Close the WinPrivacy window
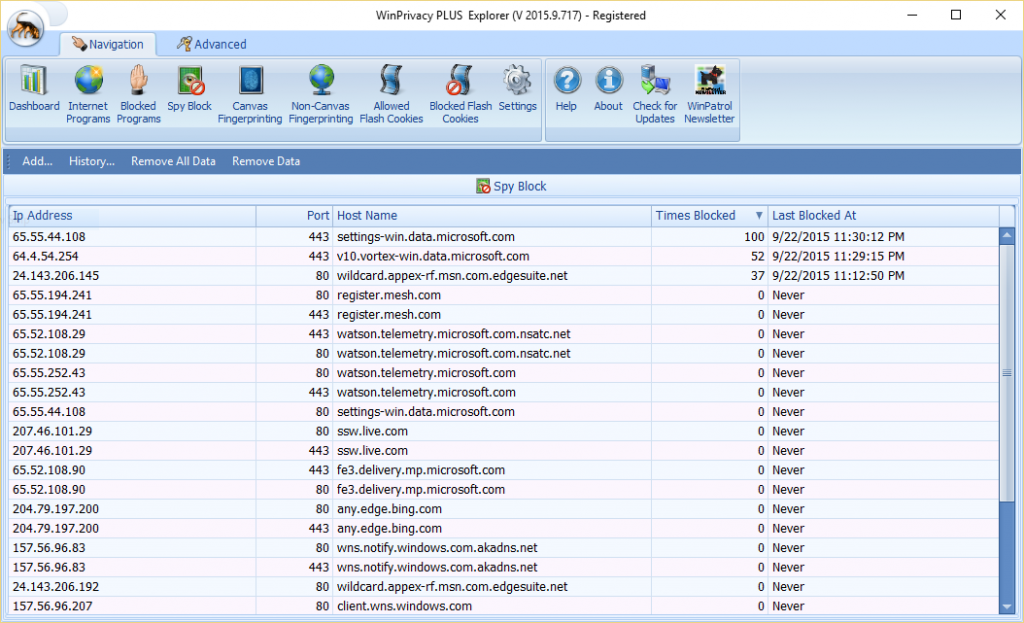This screenshot has height=623, width=1024. [1000, 15]
